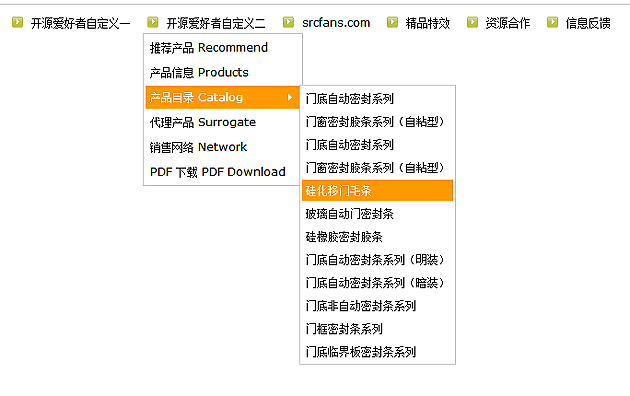Select 玻璃自动门密封条 submenu item
This screenshot has width=630, height=396.
click(377, 214)
